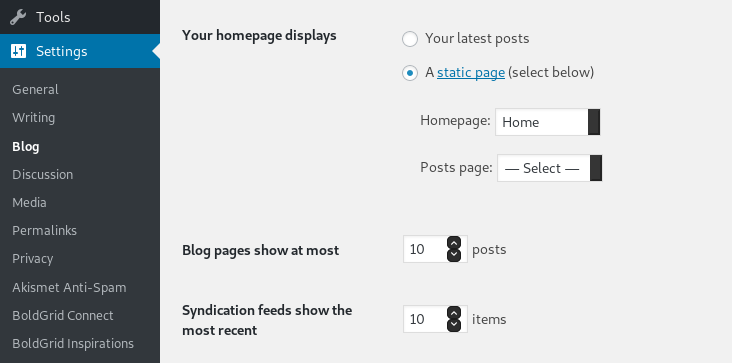732x363 pixels.
Task: Select "A static page" radio option
Action: (x=410, y=73)
